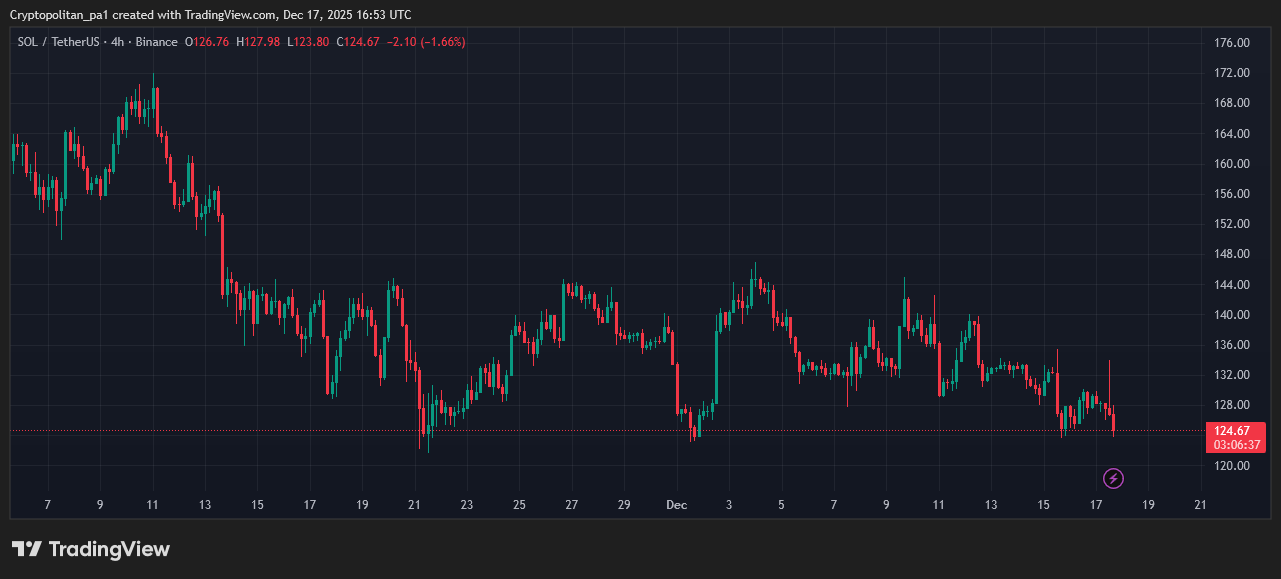The image size is (1281, 579).
Task: Click the Dec month label on time axis
Action: pyautogui.click(x=677, y=505)
